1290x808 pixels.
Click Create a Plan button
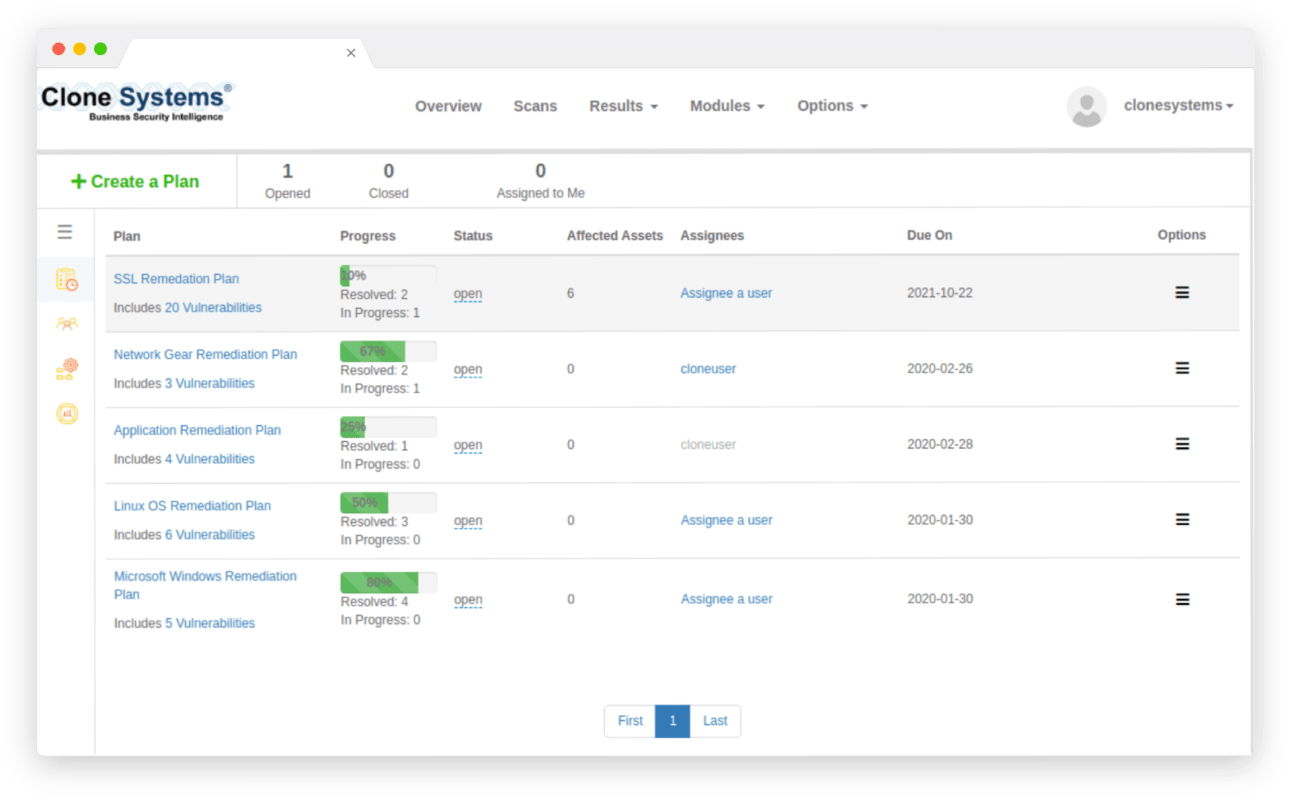coord(135,181)
